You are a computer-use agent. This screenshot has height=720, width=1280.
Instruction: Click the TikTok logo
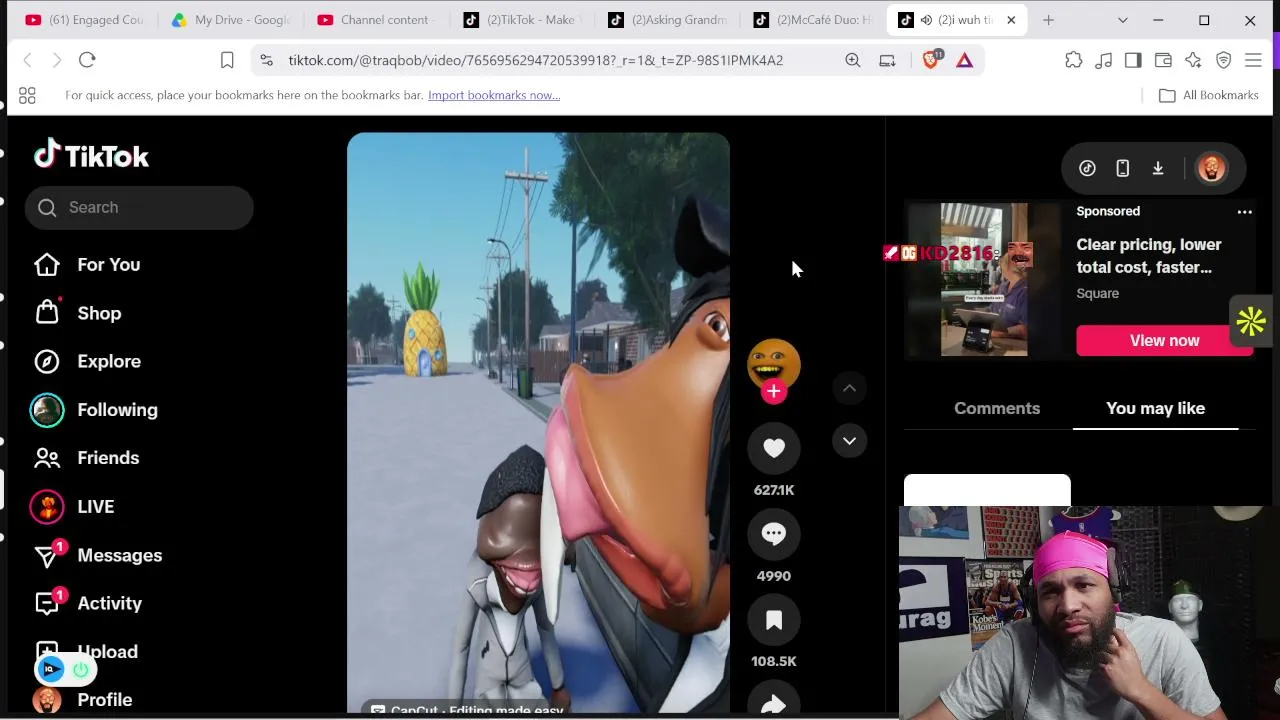[x=91, y=155]
